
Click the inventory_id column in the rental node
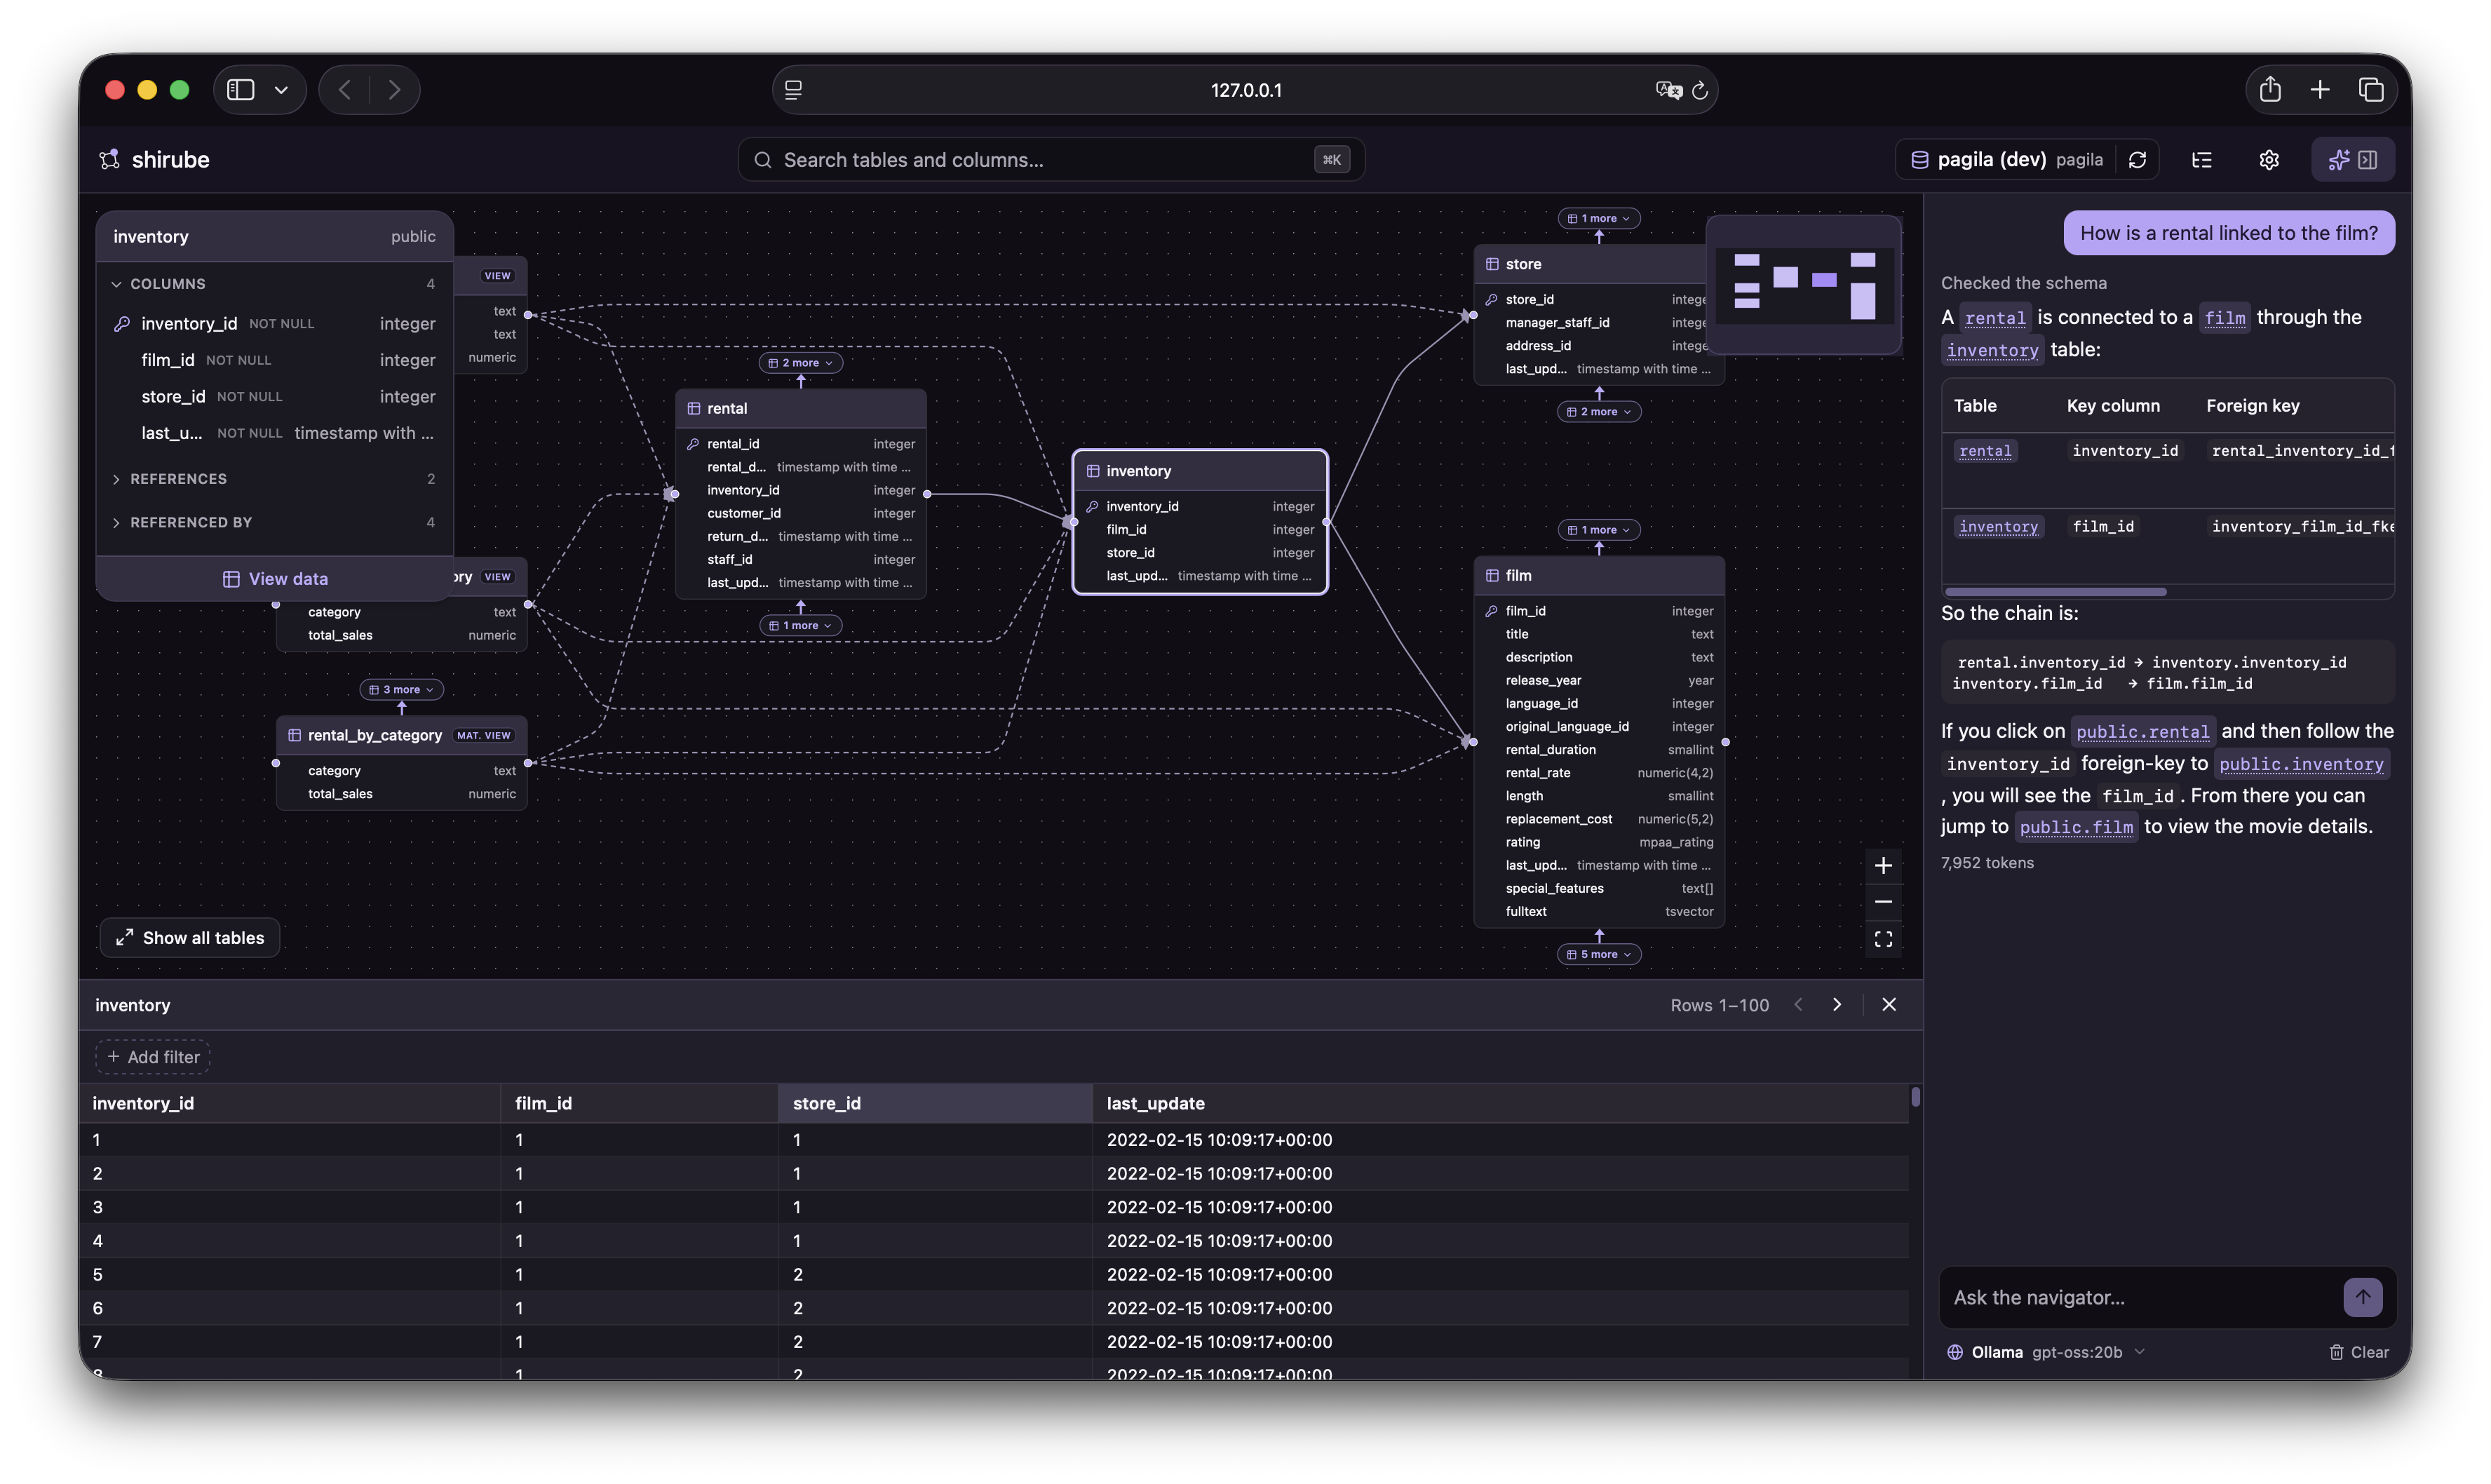tap(800, 491)
